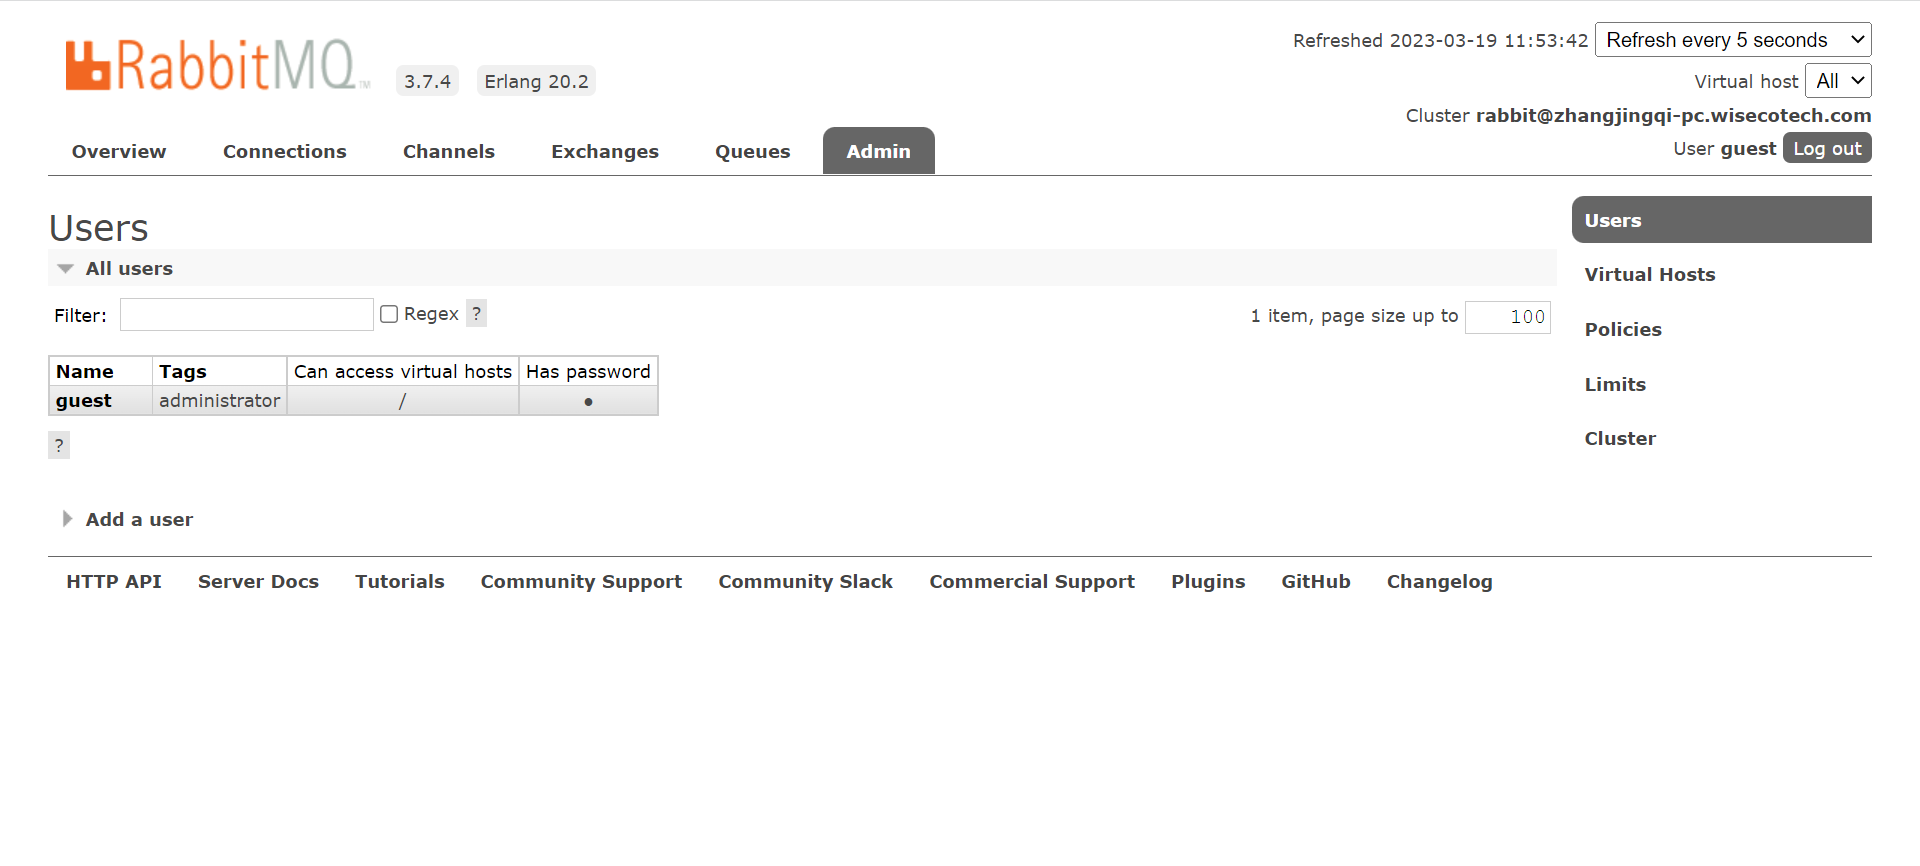
Task: Sort the users table by Name
Action: point(85,371)
